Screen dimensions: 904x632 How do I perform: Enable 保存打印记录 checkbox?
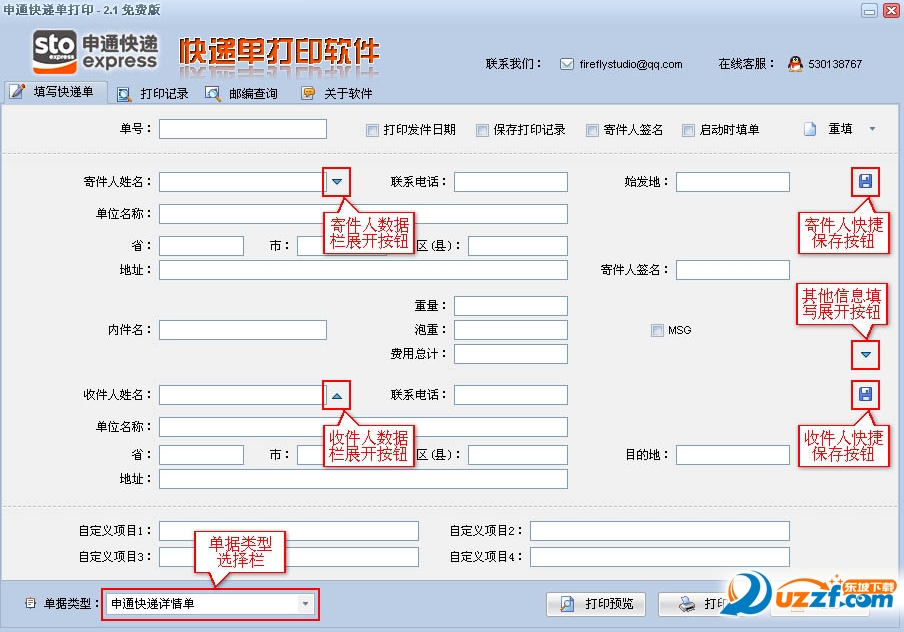point(482,130)
